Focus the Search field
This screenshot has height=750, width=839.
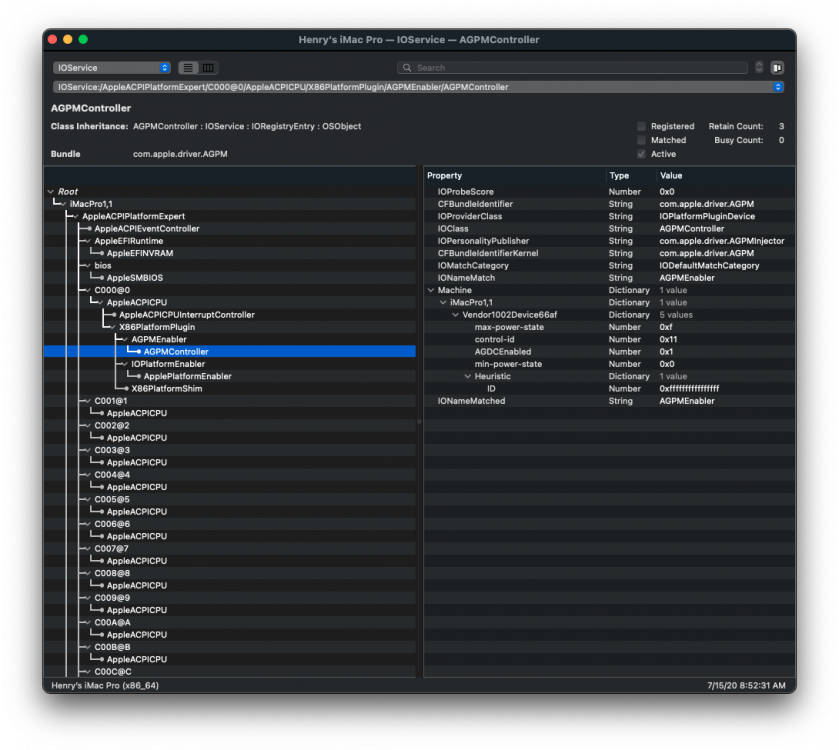click(572, 68)
